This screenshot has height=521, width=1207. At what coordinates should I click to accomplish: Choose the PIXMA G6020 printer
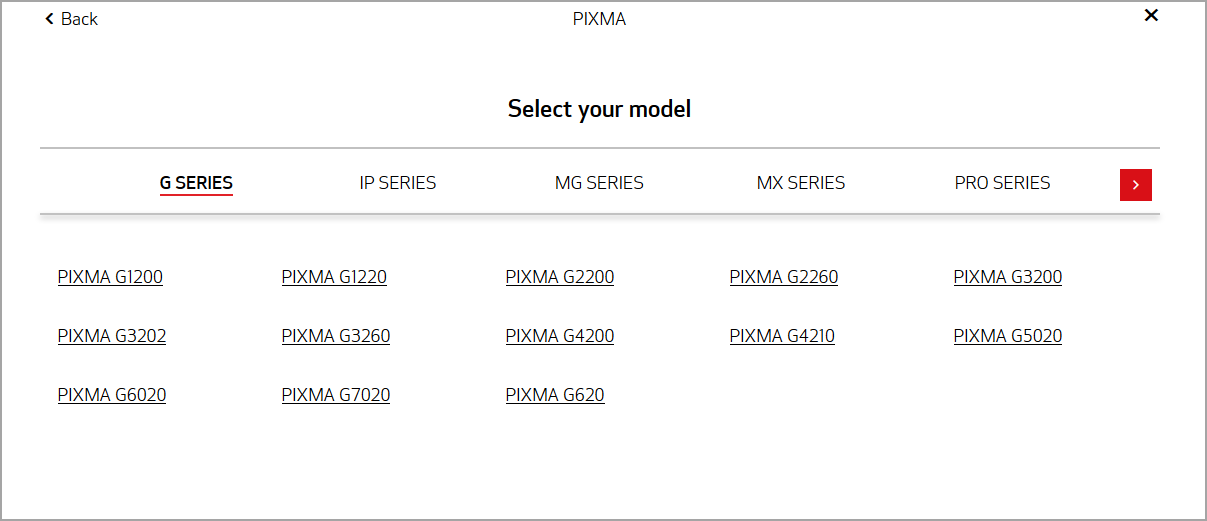click(112, 395)
